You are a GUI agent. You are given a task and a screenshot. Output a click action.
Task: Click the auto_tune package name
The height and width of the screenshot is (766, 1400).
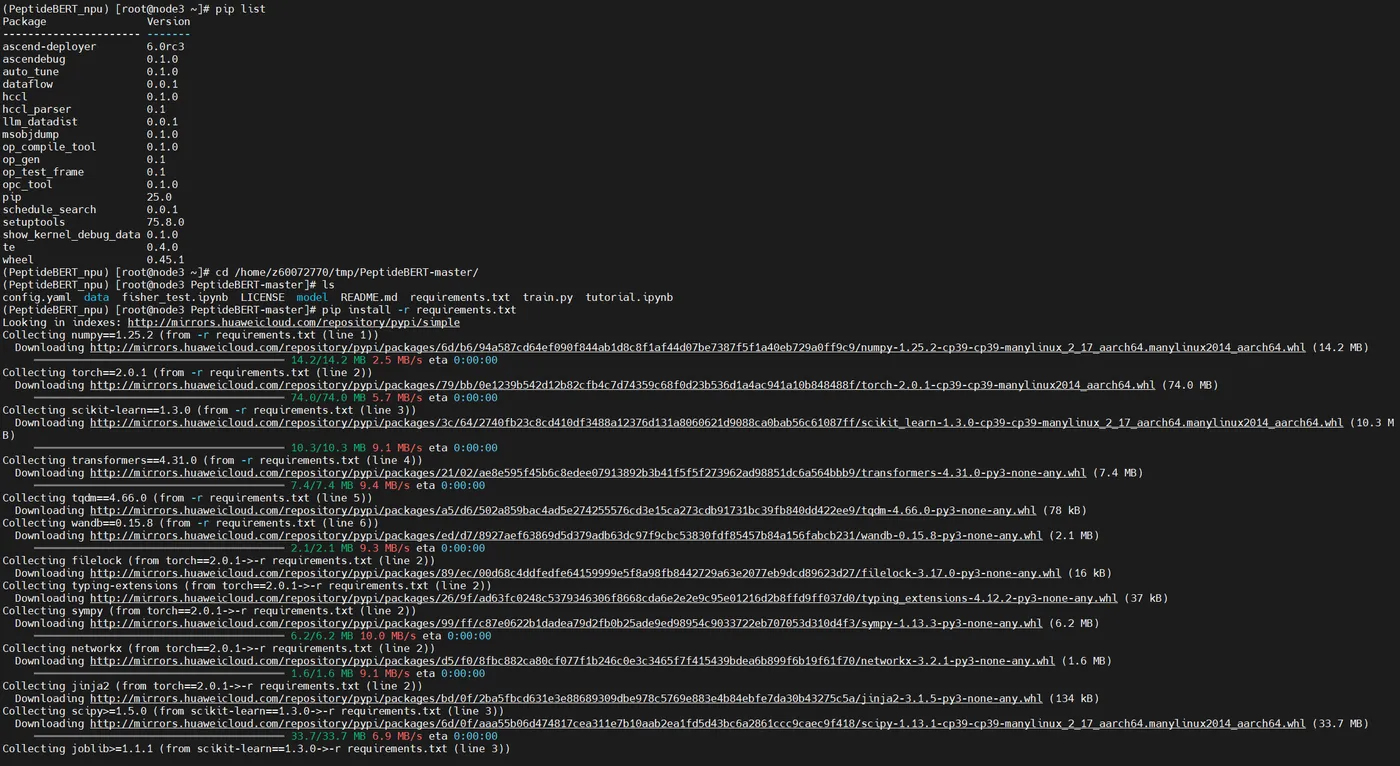[31, 72]
